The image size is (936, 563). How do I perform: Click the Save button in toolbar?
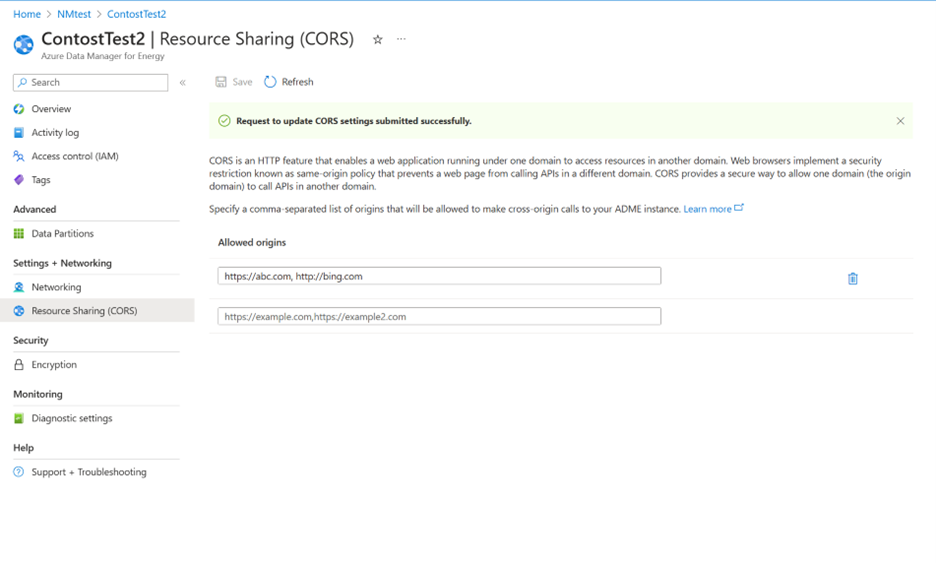point(234,82)
